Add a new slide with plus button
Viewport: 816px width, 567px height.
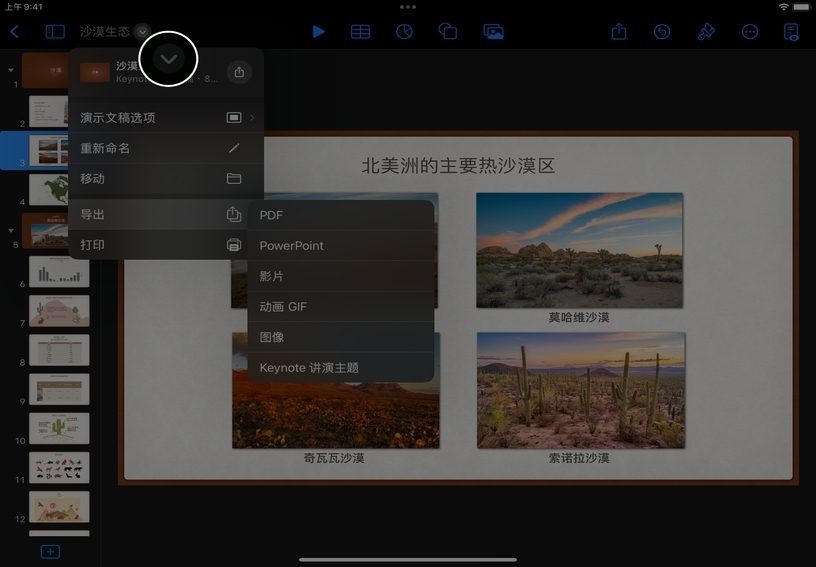click(x=50, y=552)
